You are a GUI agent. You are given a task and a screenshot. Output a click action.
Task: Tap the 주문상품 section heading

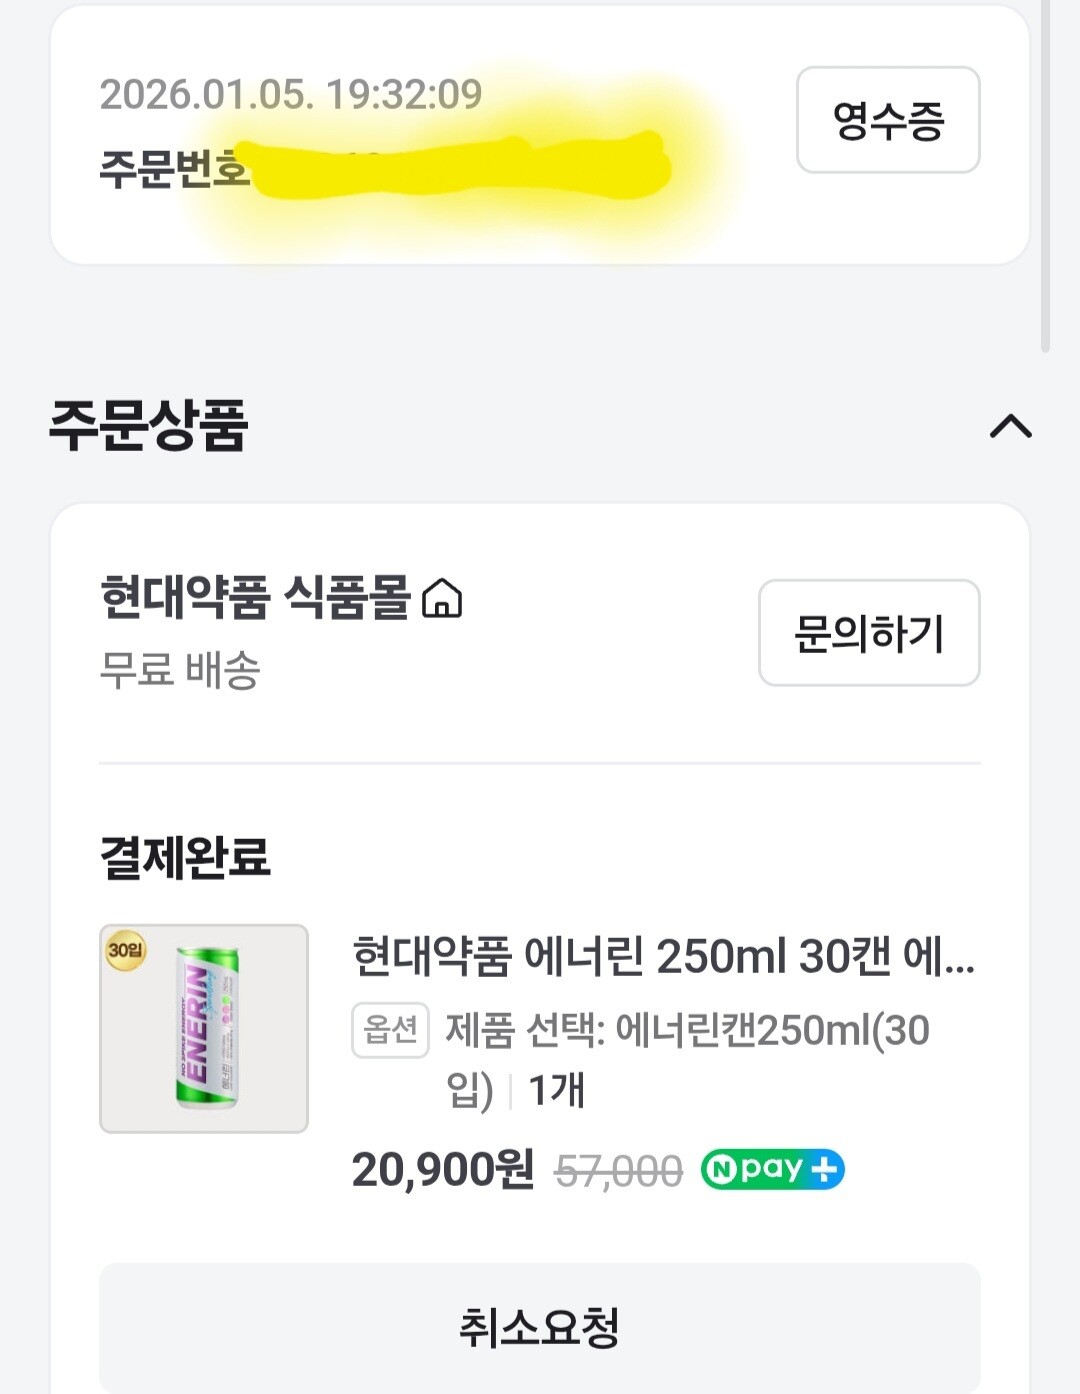coord(148,425)
